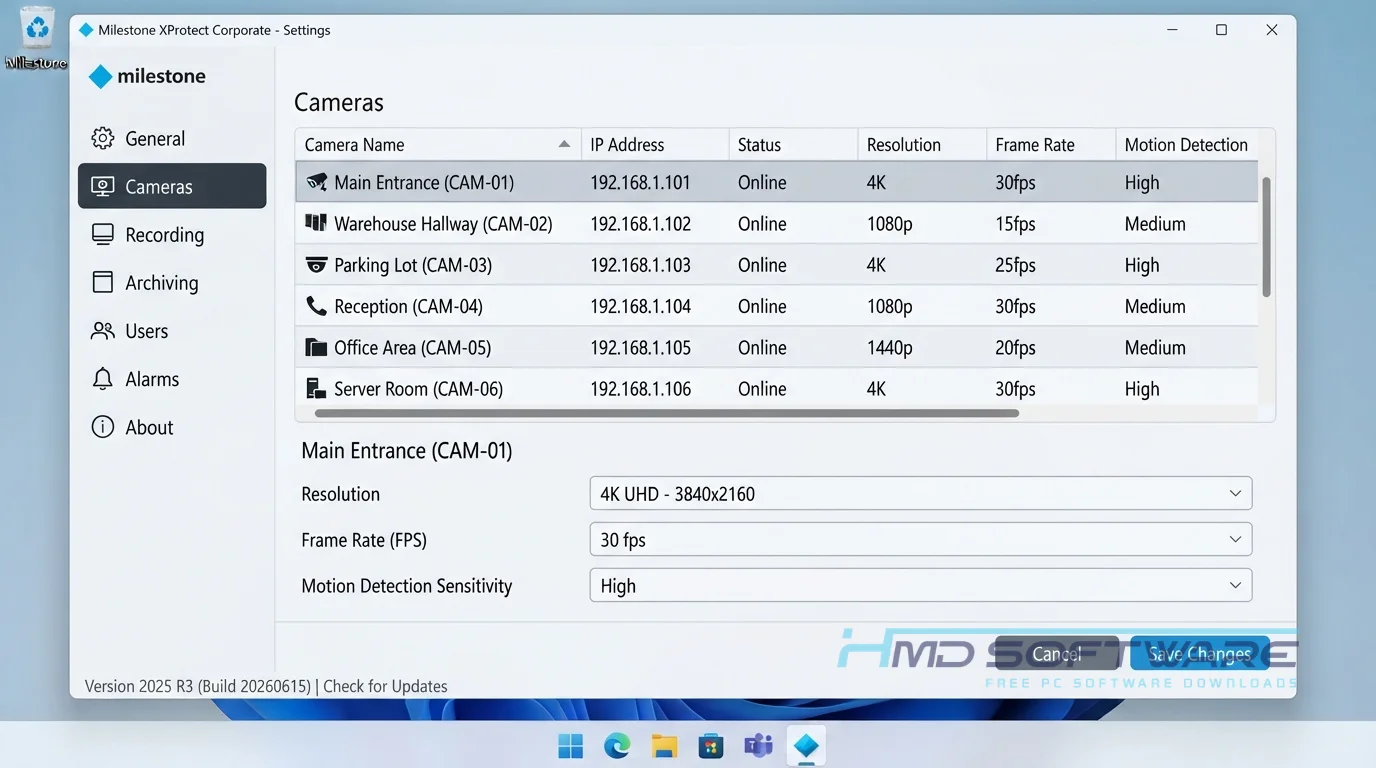Open the Recycle Bin desktop icon
Screen dimensions: 1376x768
click(x=36, y=38)
